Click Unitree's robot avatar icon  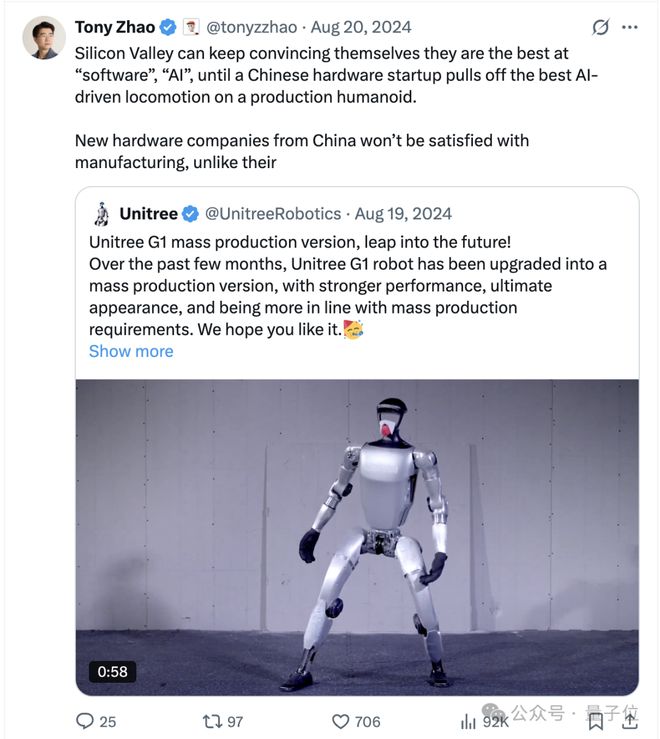coord(101,214)
